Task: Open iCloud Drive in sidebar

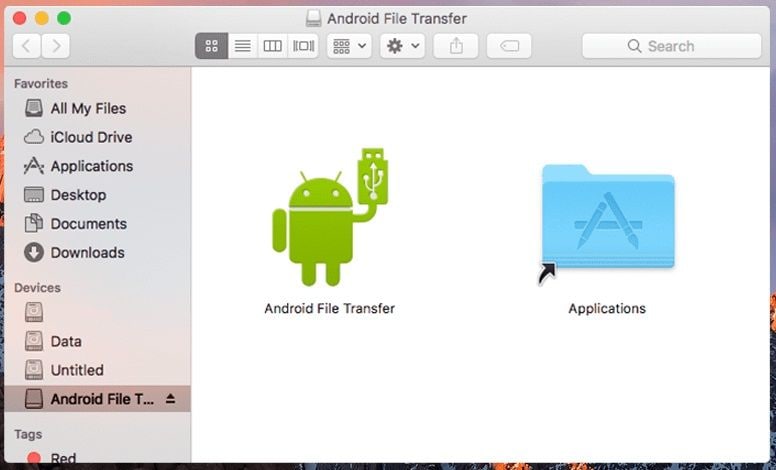Action: 97,137
